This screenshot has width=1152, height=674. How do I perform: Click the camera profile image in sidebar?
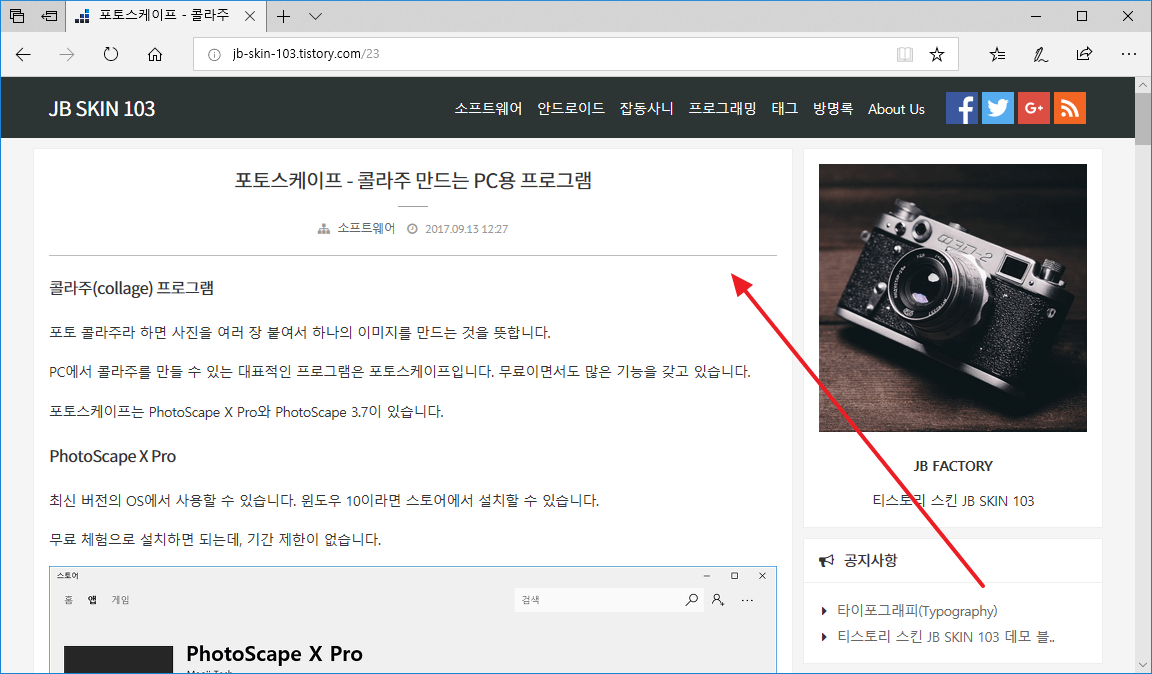click(x=953, y=298)
